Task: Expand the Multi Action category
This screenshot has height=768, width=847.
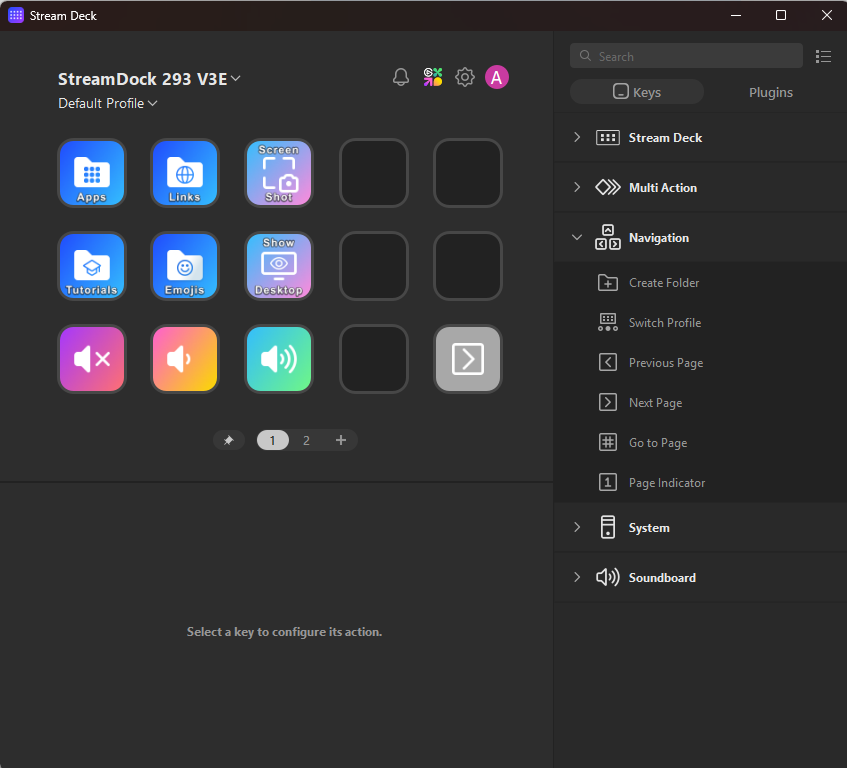Action: (701, 187)
